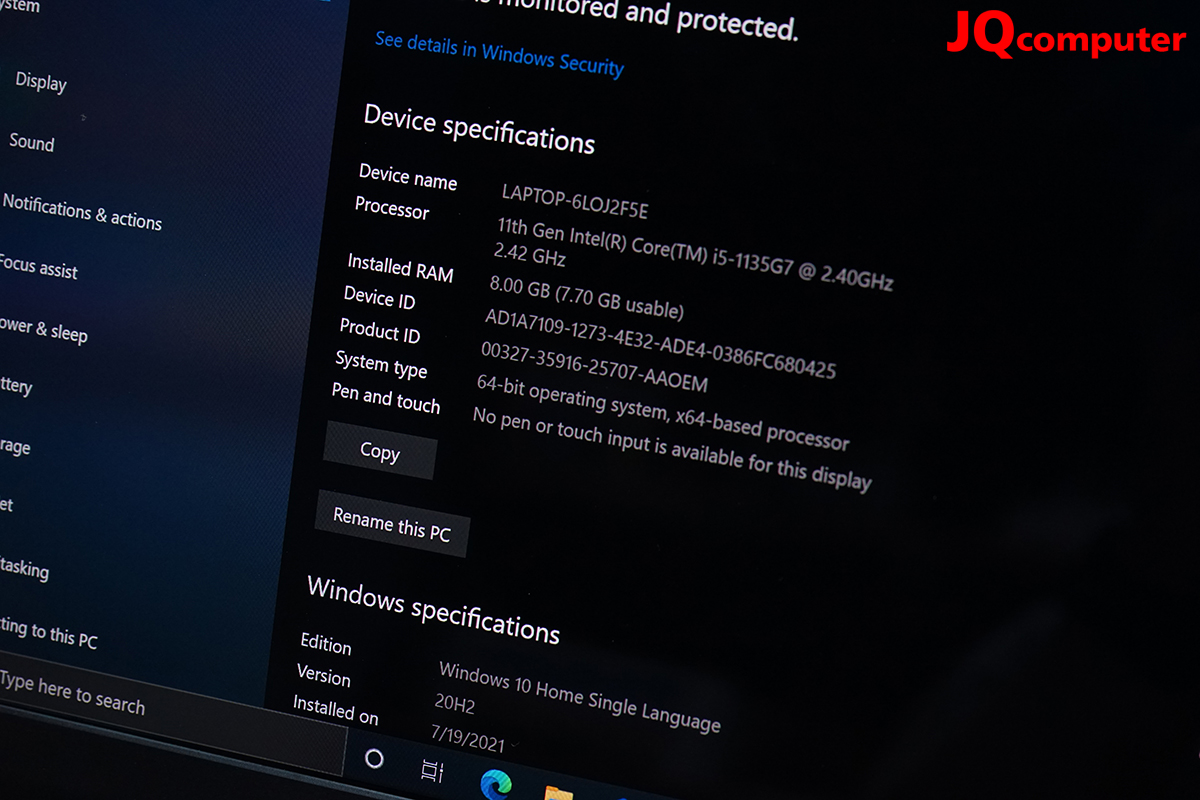Viewport: 1200px width, 800px height.
Task: Click the Rename this PC button
Action: coord(392,524)
